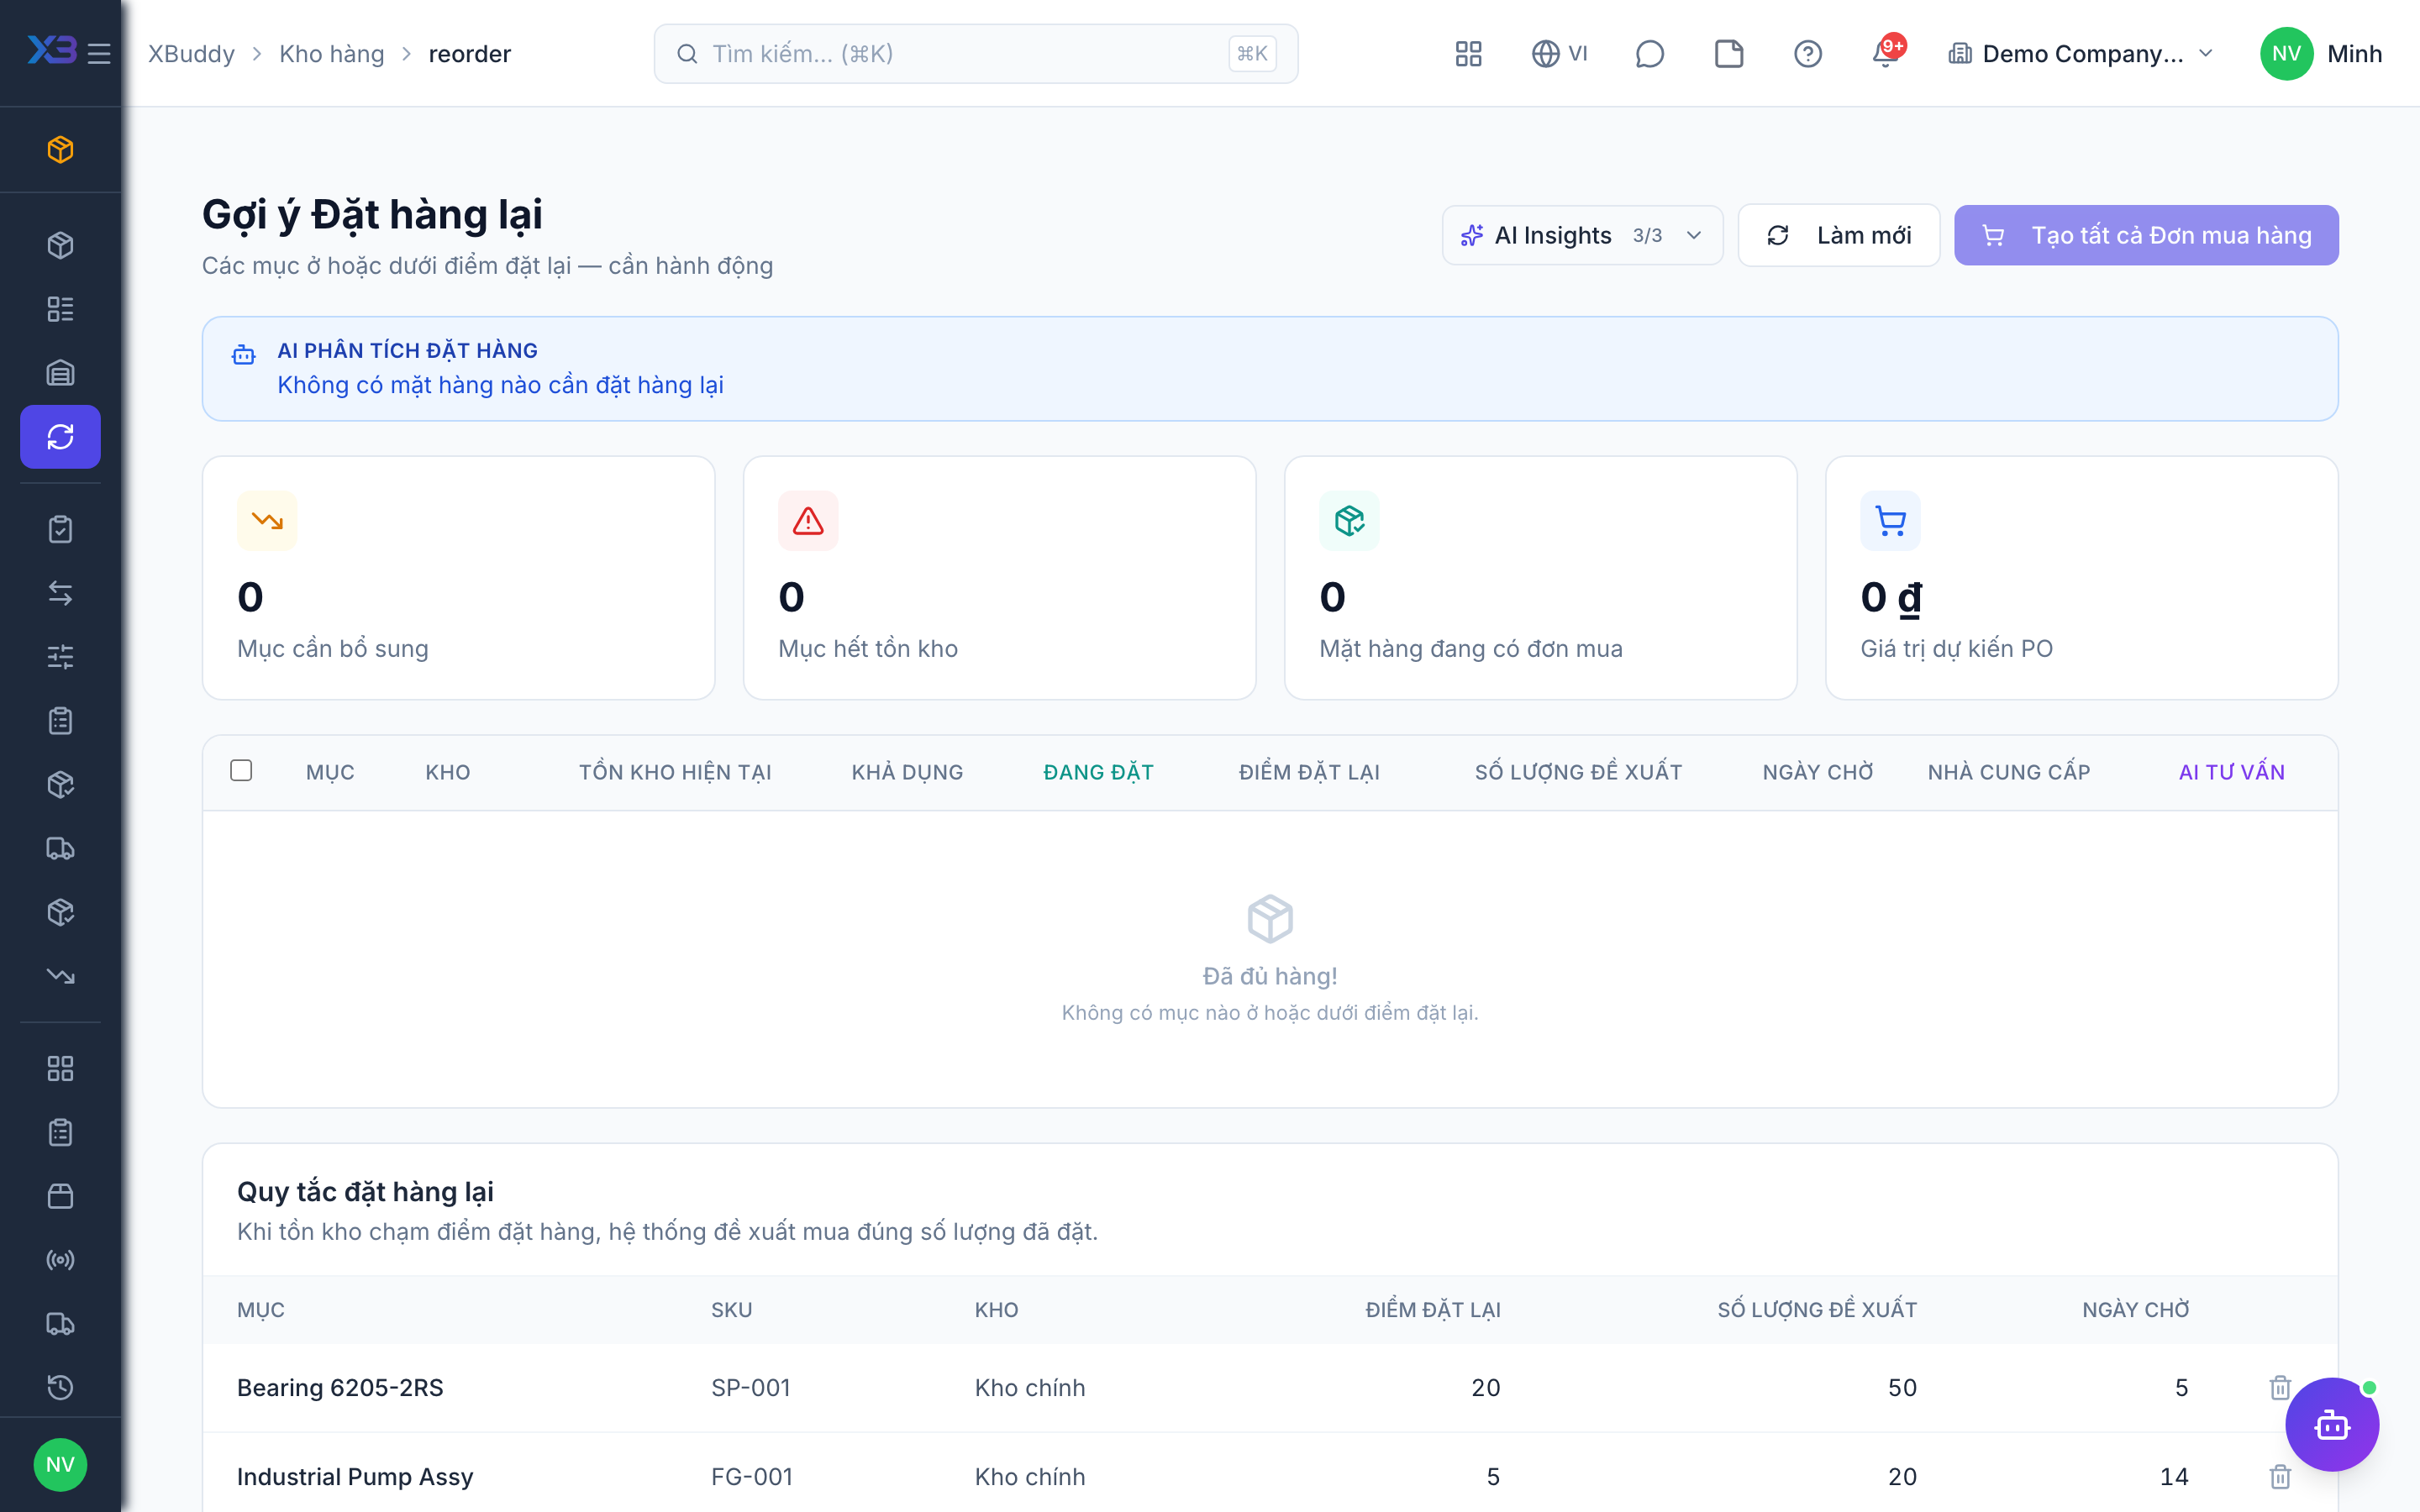Screen dimensions: 2420x1512
Task: Switch language using the VI globe selector
Action: pyautogui.click(x=1560, y=53)
